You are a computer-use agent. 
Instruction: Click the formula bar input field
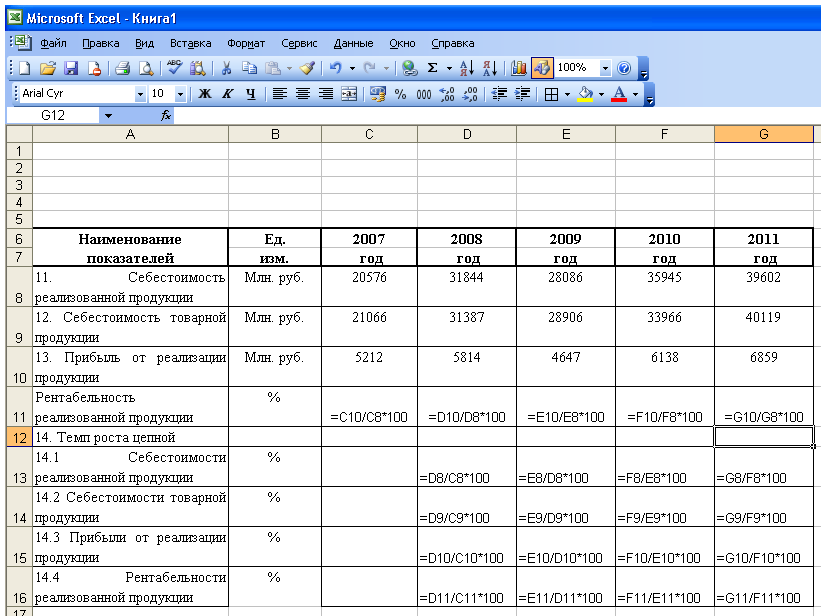point(497,115)
